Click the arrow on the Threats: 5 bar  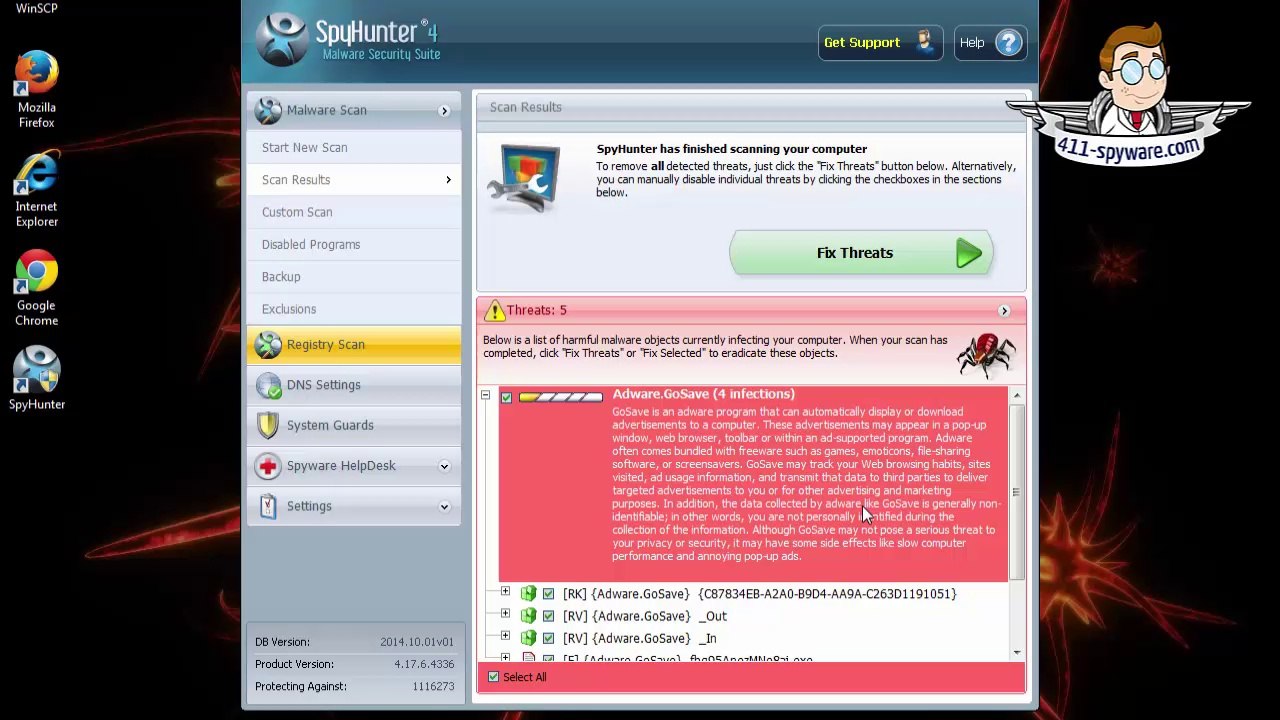click(x=1004, y=311)
